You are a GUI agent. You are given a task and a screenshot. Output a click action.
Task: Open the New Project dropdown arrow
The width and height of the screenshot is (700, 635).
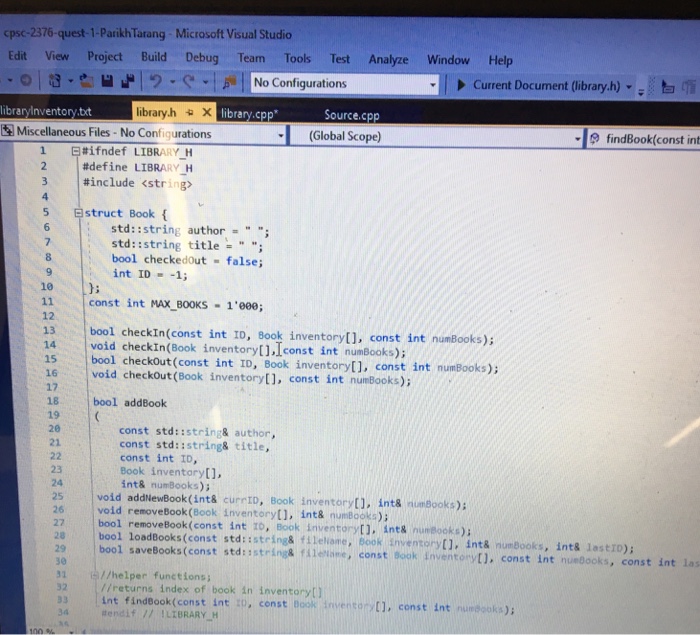pos(71,81)
